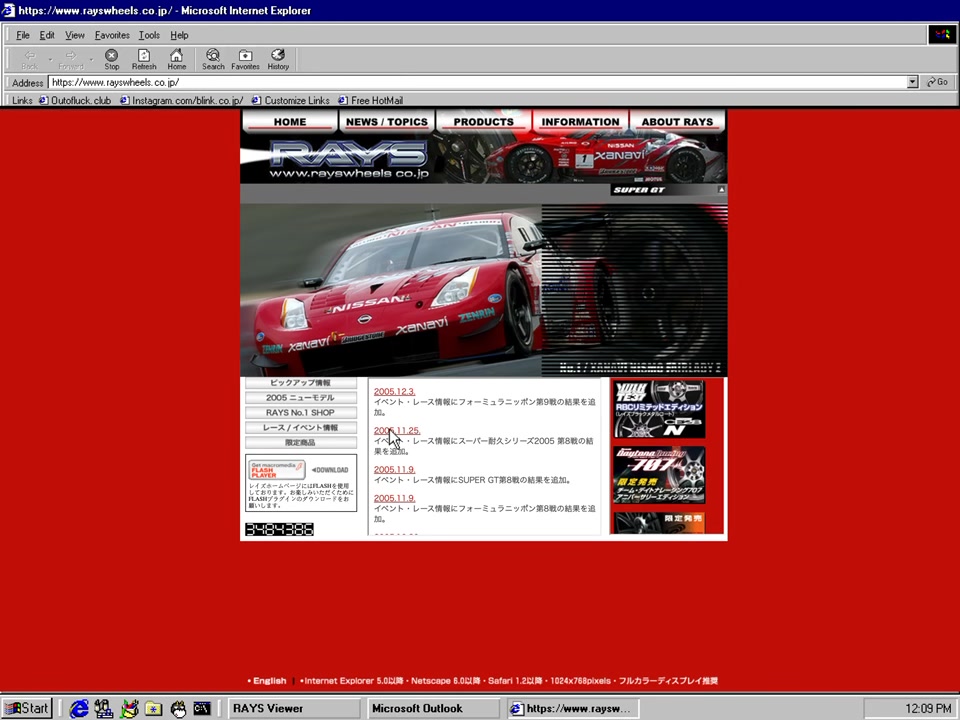Screen dimensions: 960x720
Task: Select the INFORMATION site tab
Action: 580,121
